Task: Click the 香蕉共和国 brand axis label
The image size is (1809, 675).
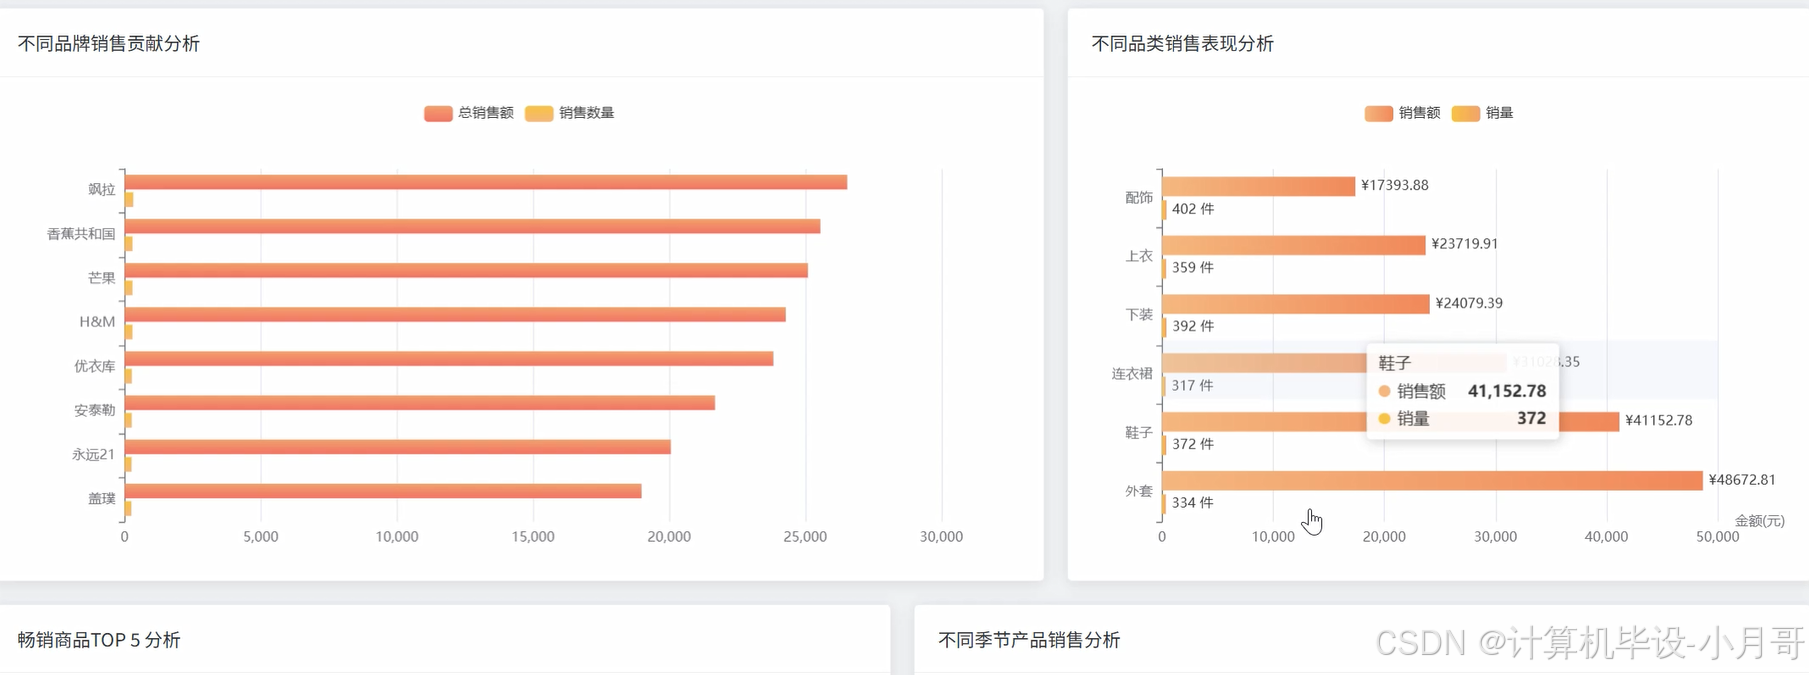Action: [x=81, y=233]
